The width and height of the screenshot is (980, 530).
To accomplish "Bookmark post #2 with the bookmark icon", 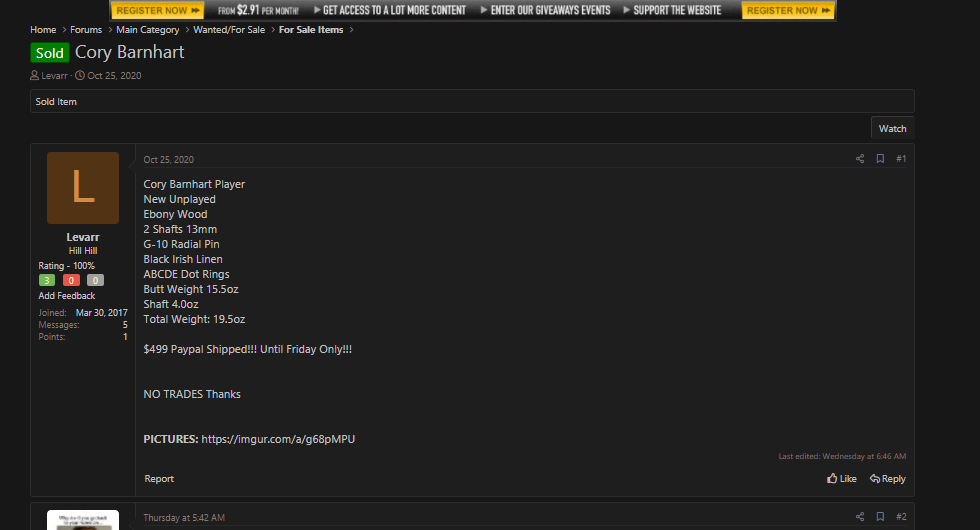I will 880,517.
